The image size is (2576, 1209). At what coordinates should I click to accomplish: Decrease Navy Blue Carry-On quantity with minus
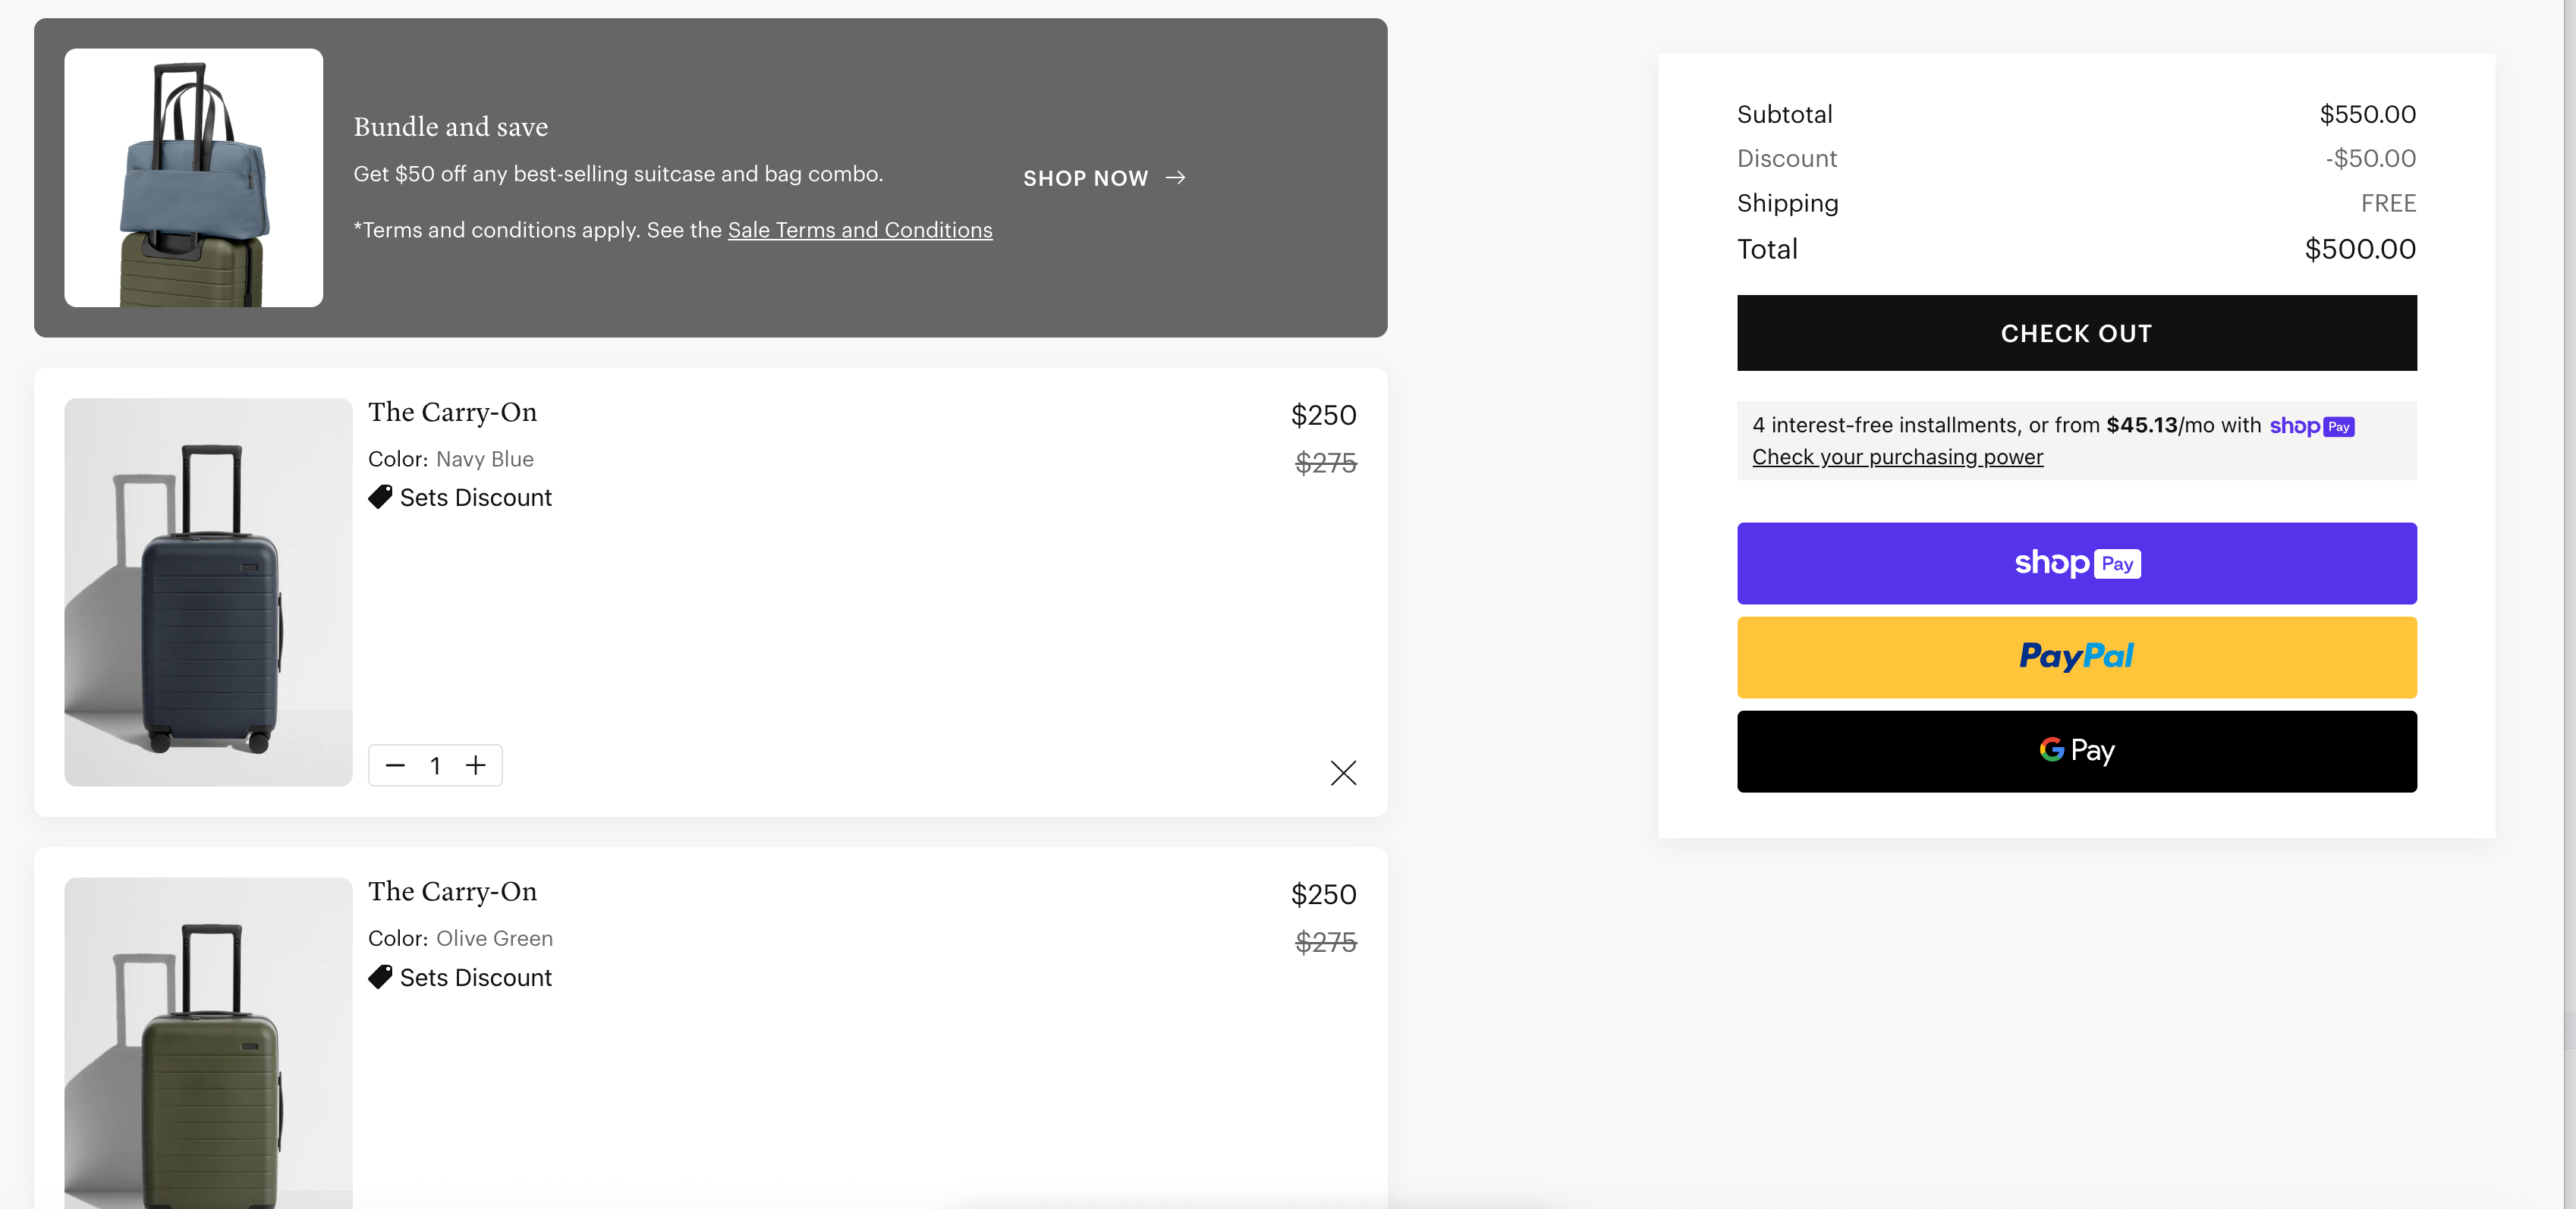[x=395, y=766]
